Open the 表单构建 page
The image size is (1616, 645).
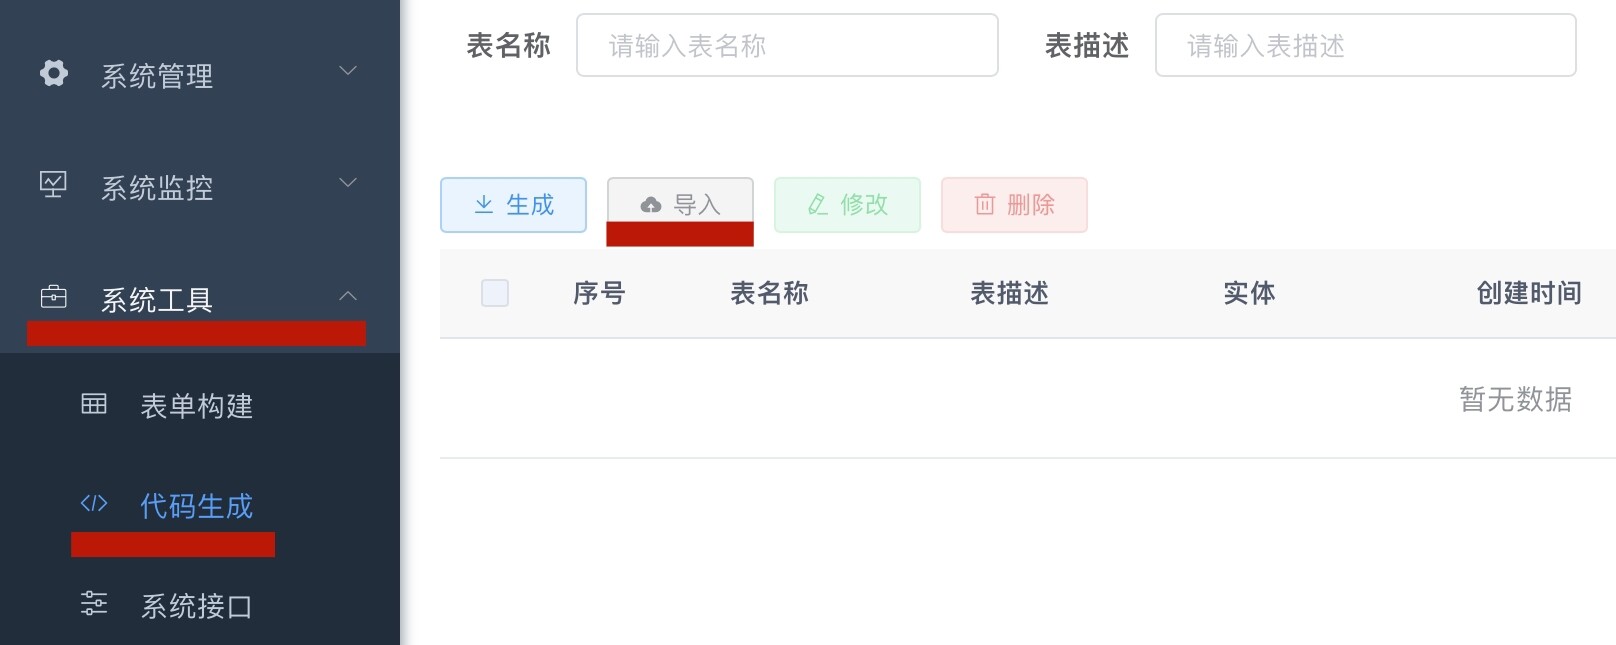(x=196, y=406)
